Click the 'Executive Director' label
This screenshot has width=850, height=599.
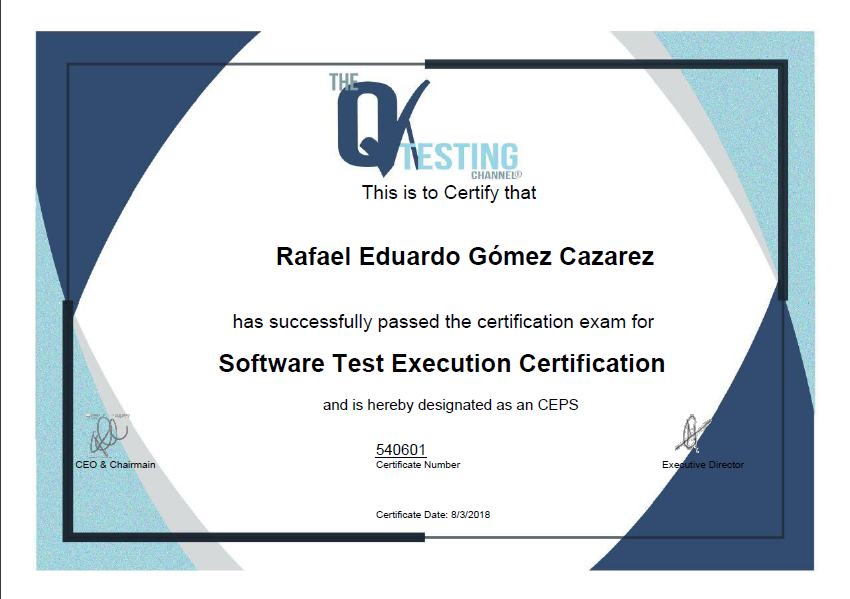pos(703,465)
